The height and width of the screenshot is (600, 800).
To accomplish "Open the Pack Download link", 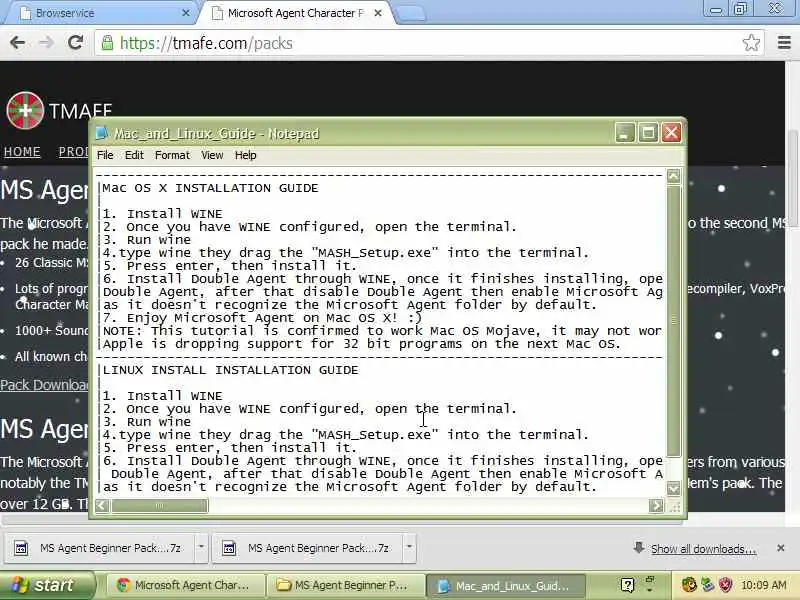I will tap(44, 385).
